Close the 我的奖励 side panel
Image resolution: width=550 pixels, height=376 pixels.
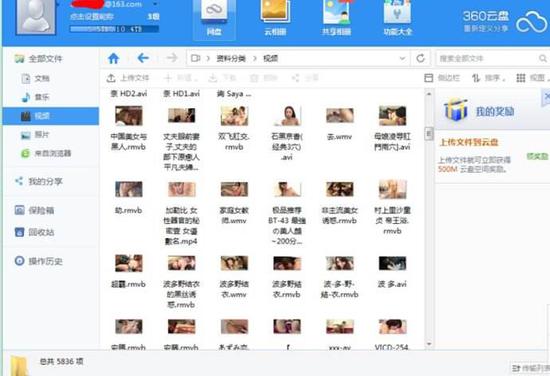tap(546, 96)
